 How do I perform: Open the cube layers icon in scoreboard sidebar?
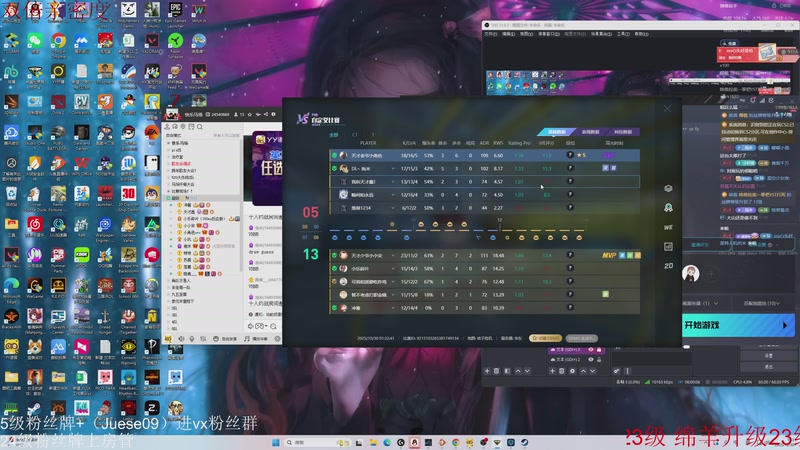tap(668, 188)
